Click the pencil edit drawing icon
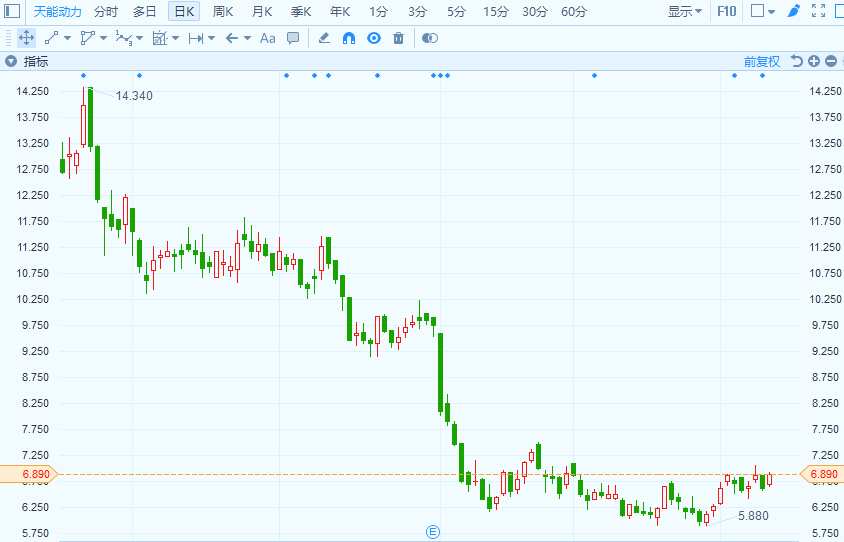Screen dimensions: 844x542 324,38
